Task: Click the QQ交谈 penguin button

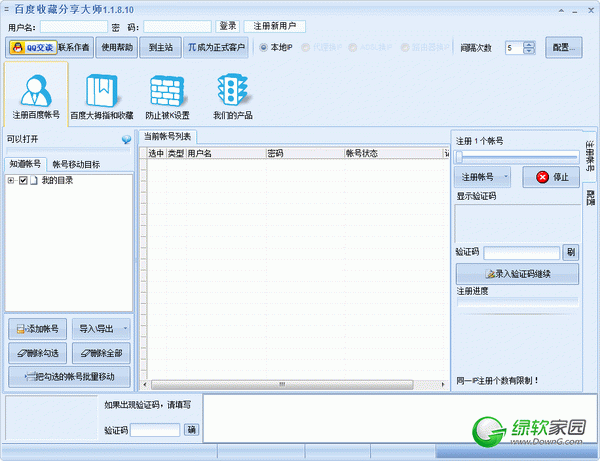Action: point(33,47)
